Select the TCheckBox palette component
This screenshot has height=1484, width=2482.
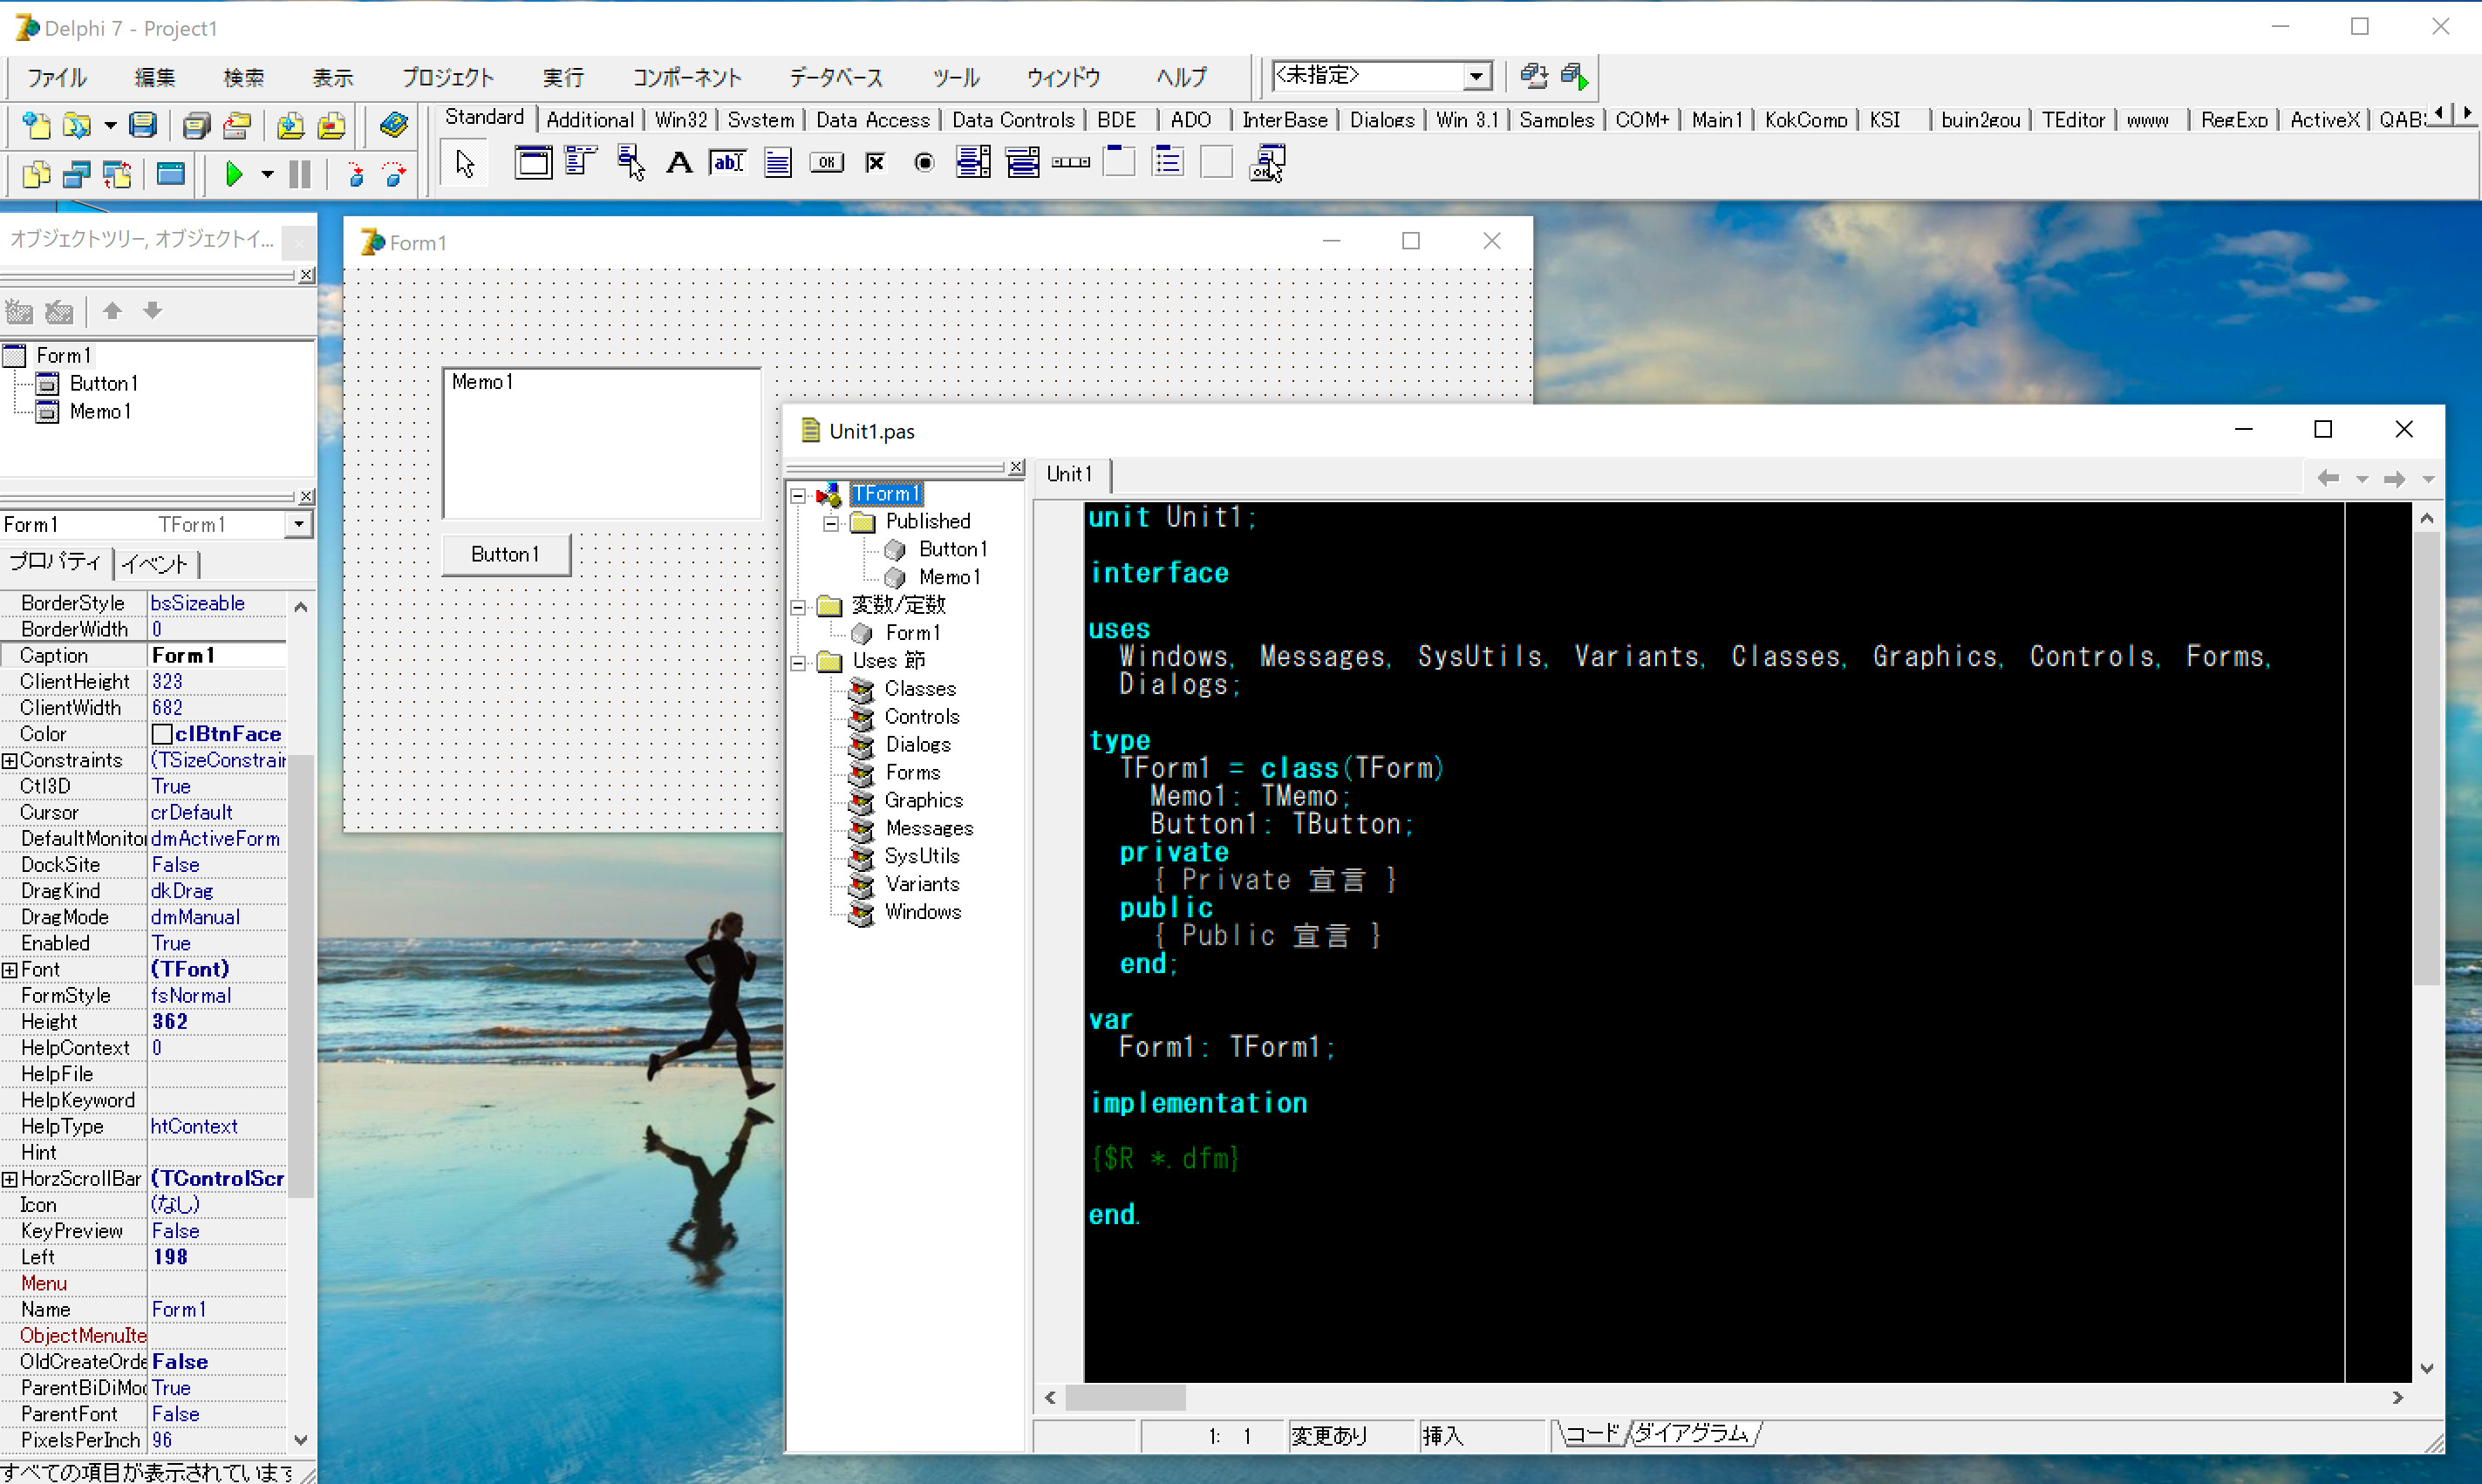[875, 162]
